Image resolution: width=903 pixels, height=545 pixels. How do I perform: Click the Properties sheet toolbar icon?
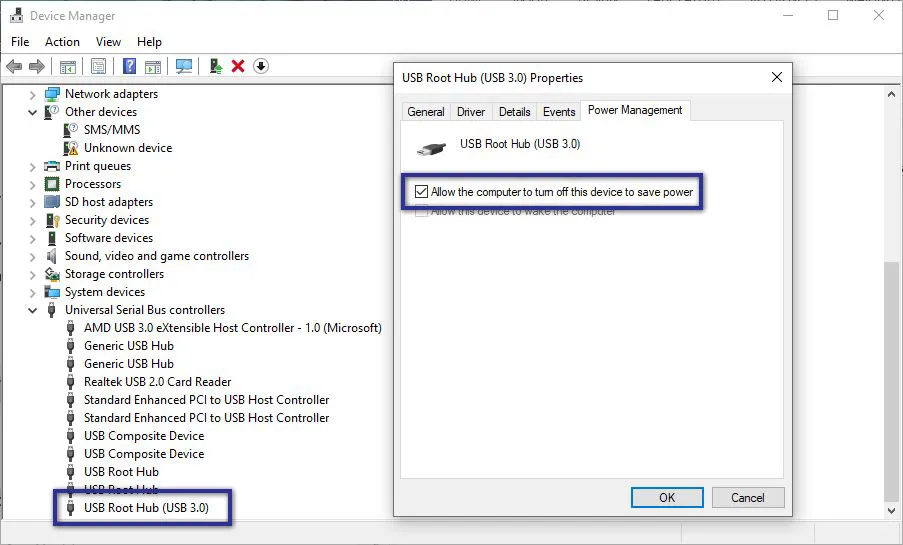(98, 66)
